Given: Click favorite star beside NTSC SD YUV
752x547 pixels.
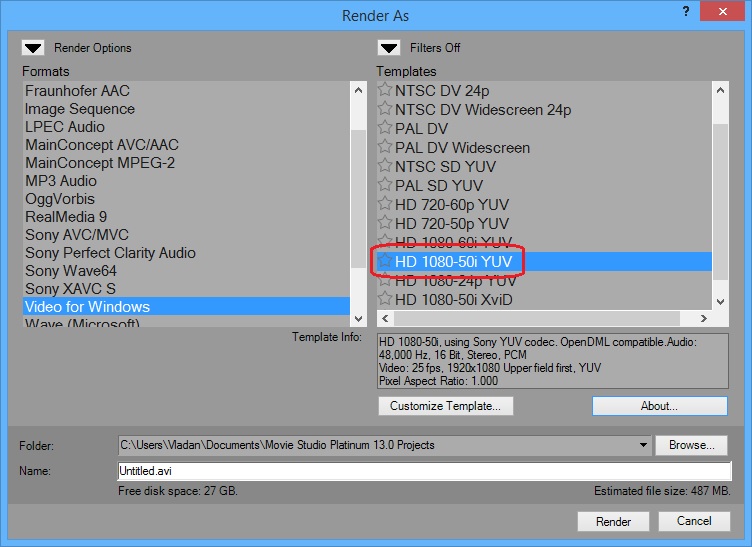Looking at the screenshot, I should 385,166.
